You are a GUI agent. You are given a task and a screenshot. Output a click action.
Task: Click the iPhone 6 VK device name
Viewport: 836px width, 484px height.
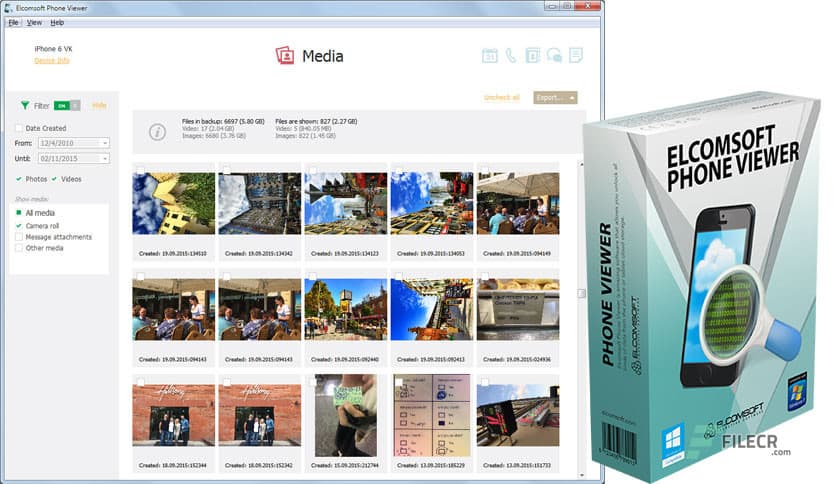tap(53, 49)
